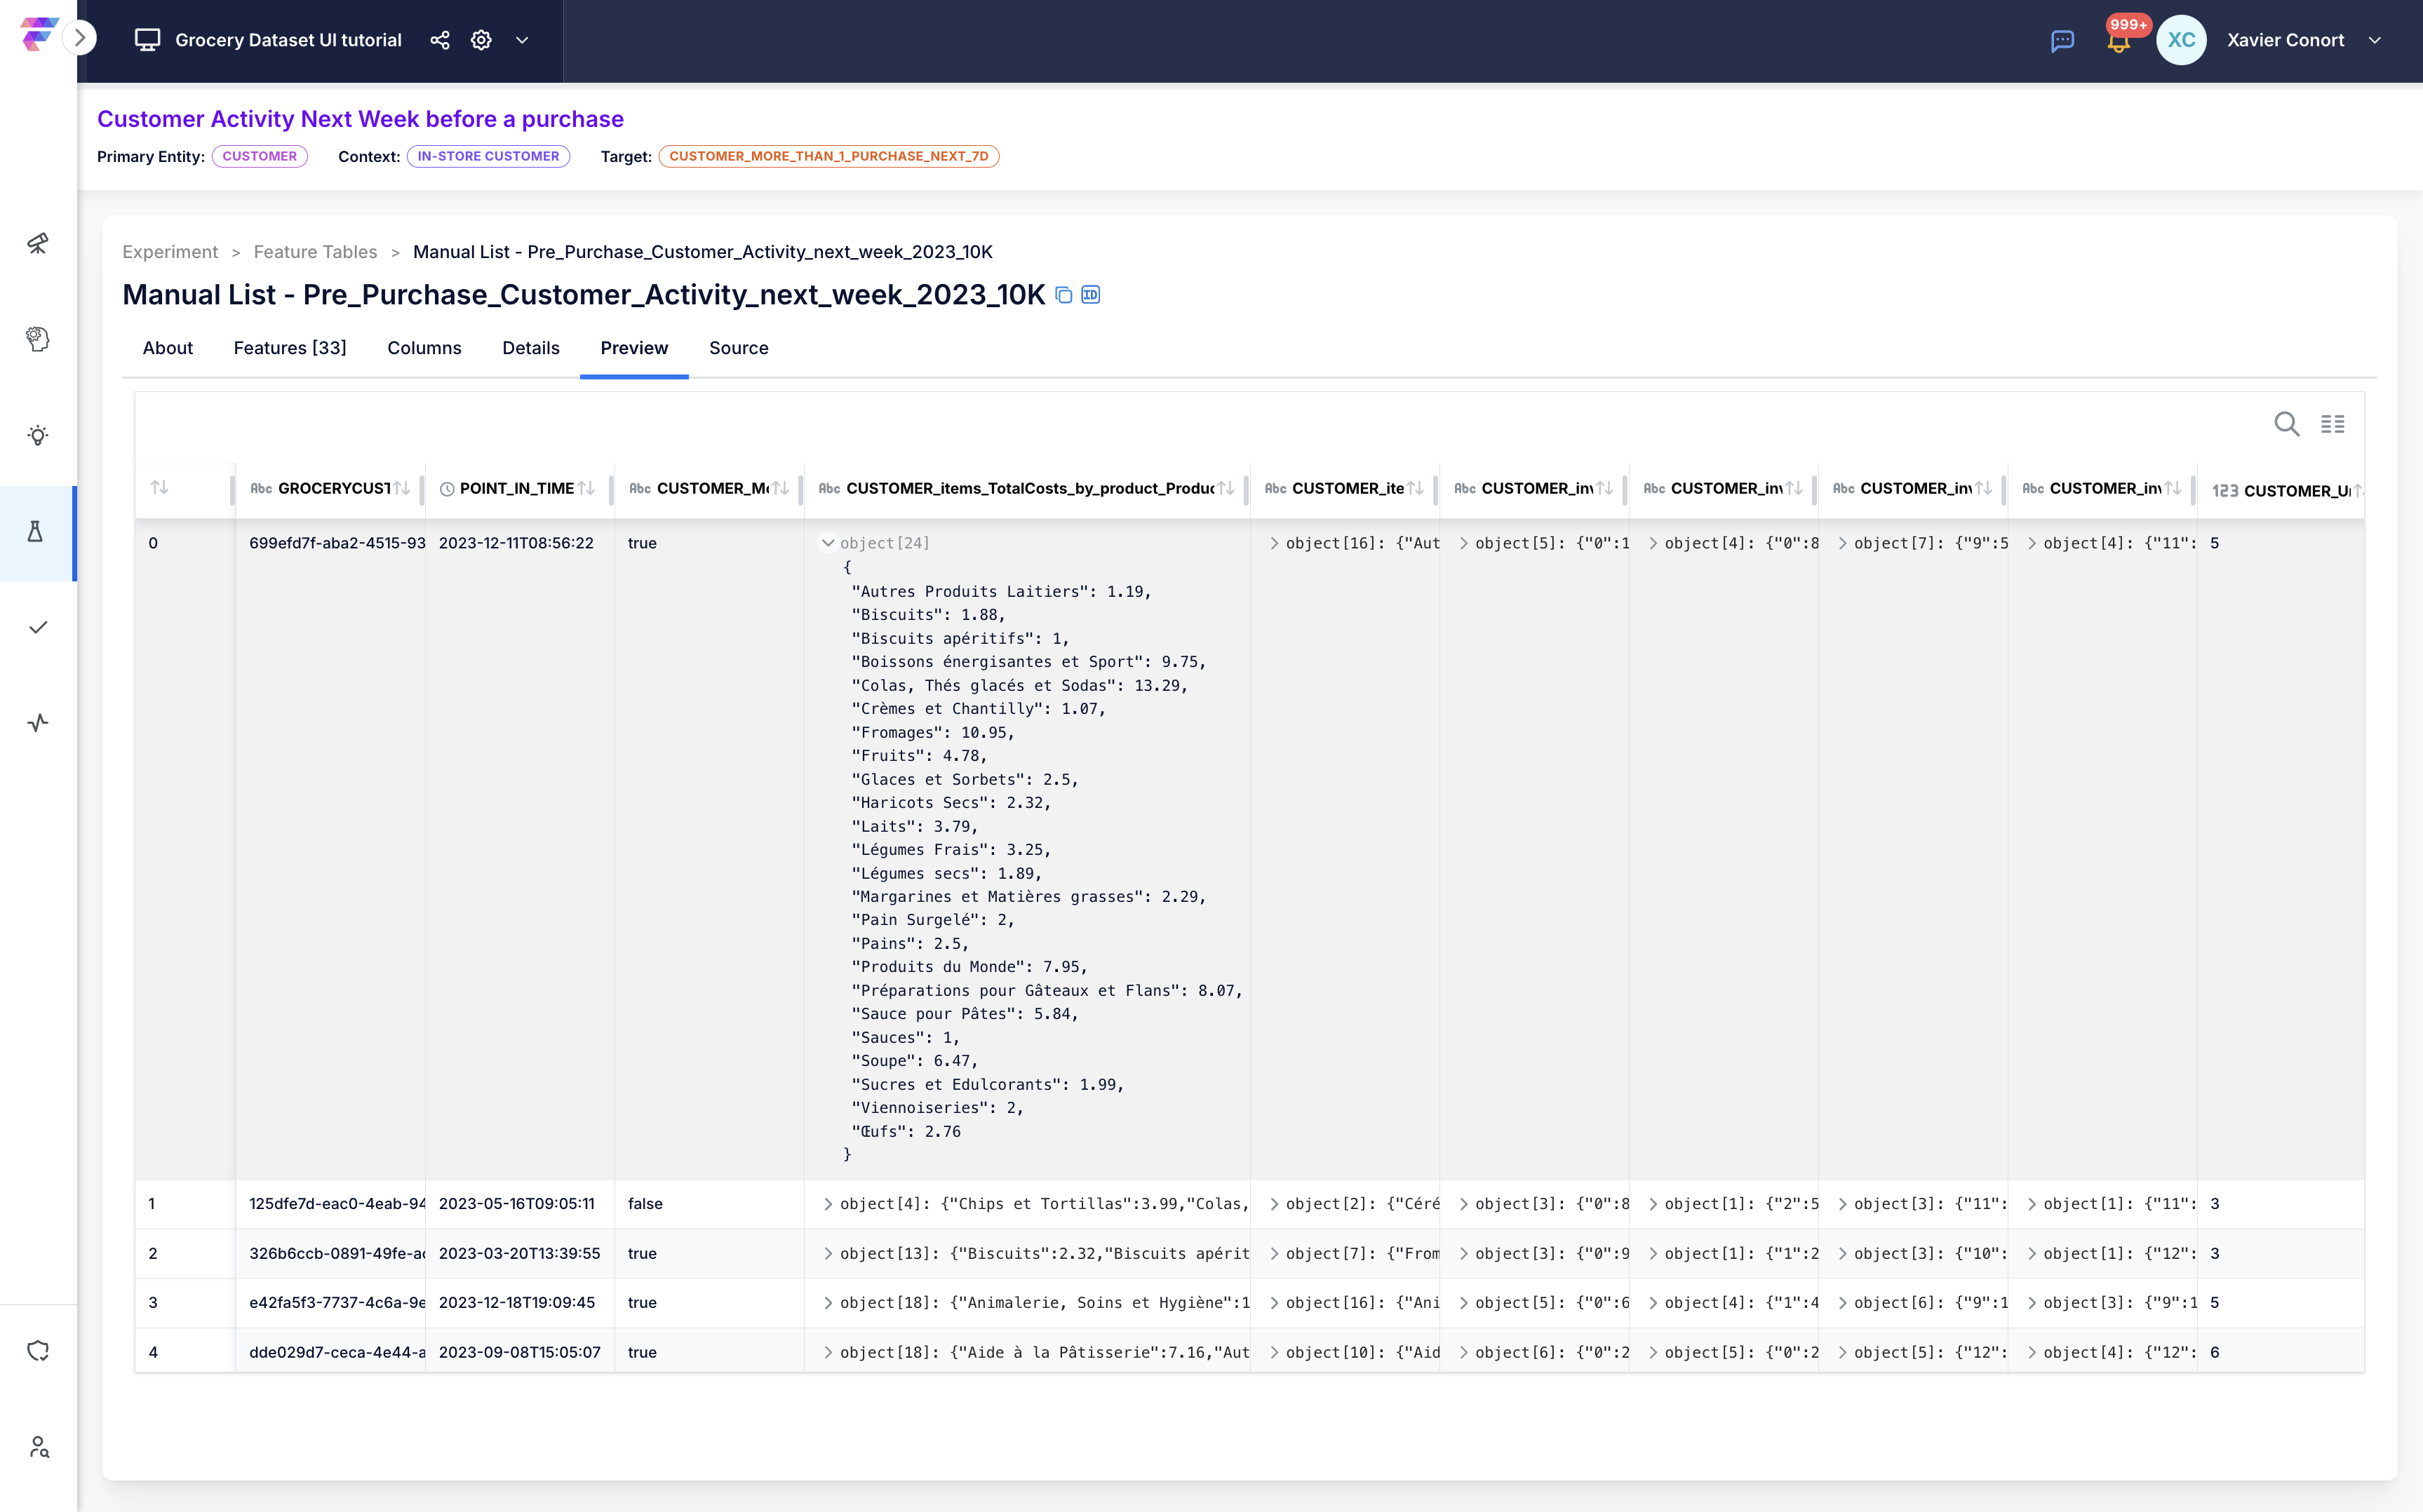Open the column layout settings icon
The image size is (2423, 1512).
click(x=2333, y=424)
